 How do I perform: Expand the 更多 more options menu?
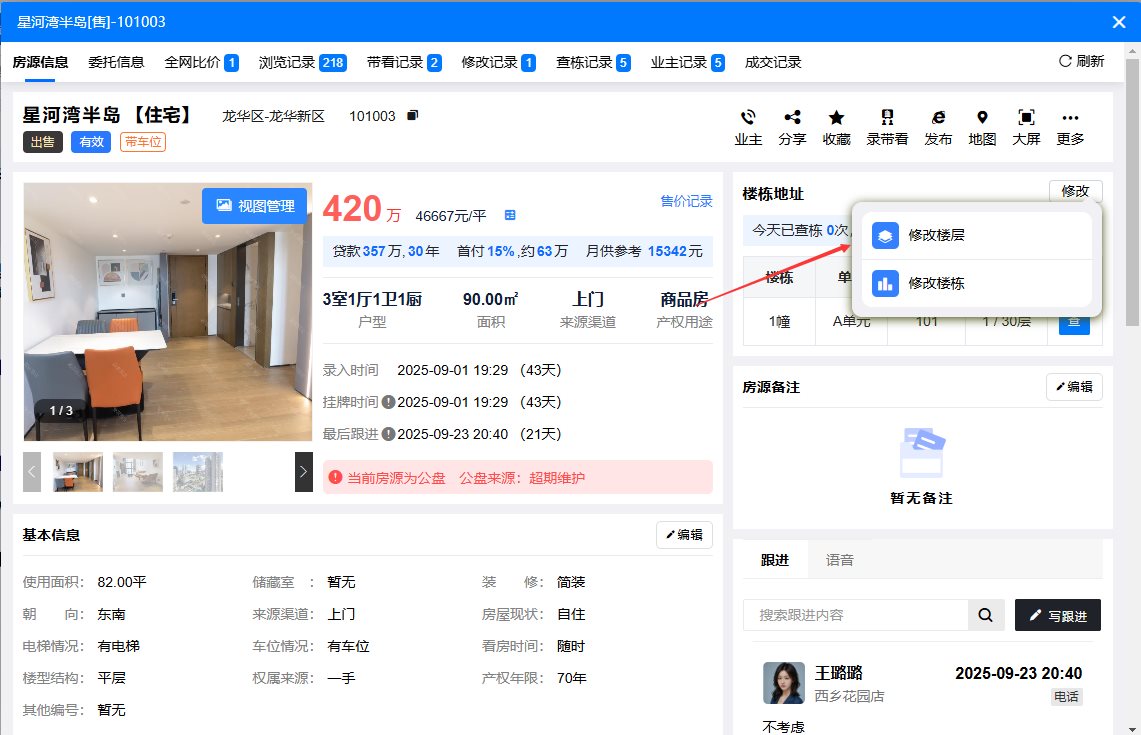[1070, 118]
